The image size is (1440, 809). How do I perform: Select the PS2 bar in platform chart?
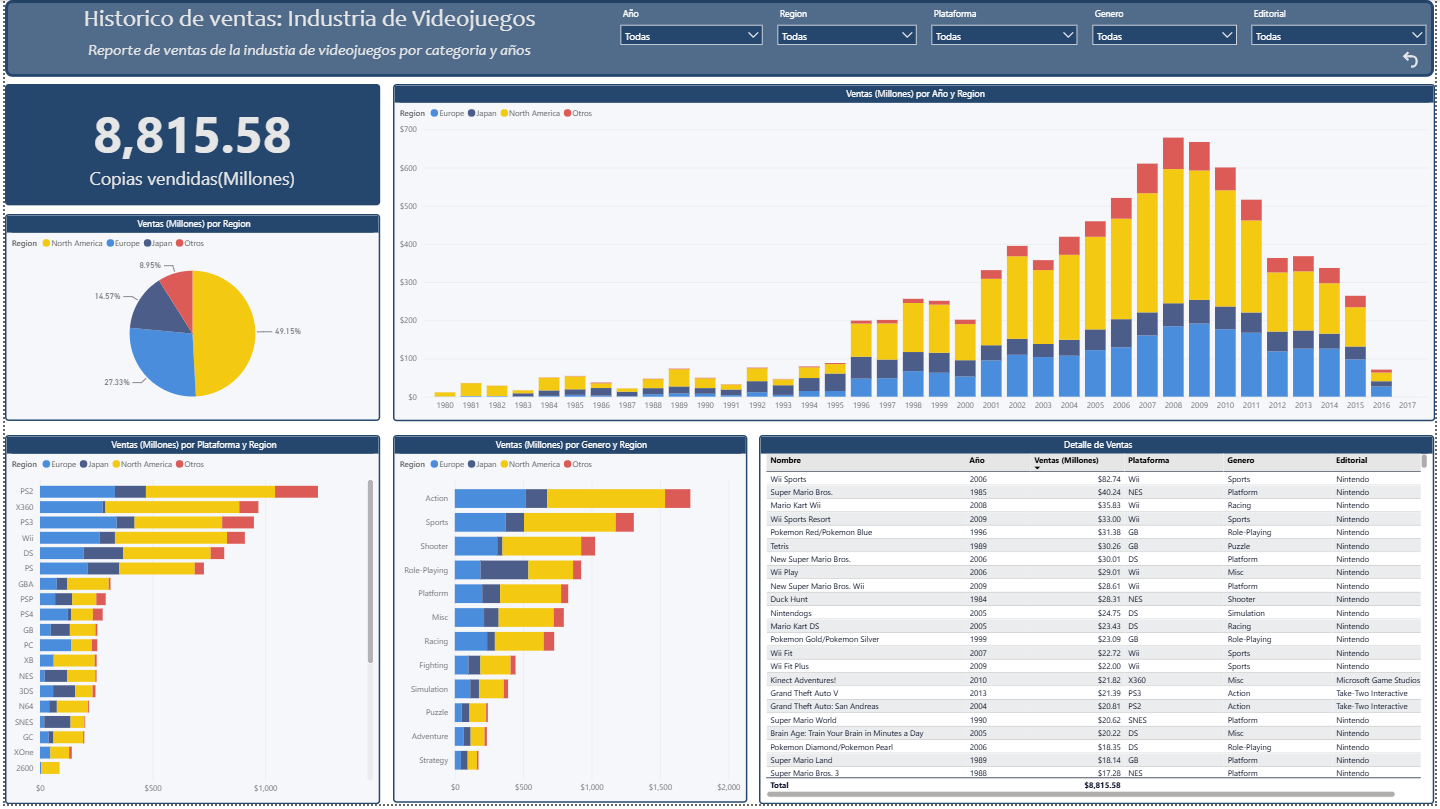tap(179, 491)
